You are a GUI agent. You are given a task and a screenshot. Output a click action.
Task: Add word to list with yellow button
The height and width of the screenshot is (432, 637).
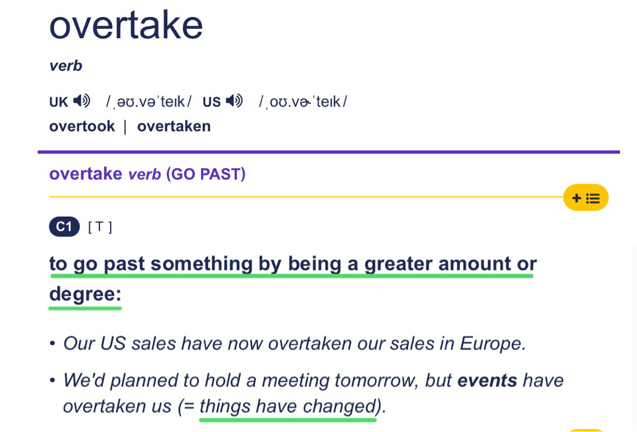[585, 198]
